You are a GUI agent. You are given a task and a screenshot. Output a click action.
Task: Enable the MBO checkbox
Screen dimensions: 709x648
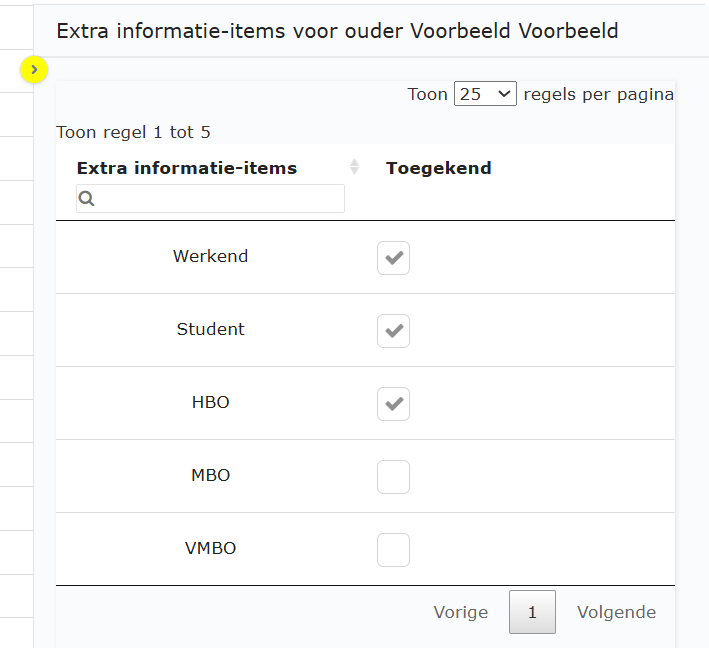(x=393, y=477)
